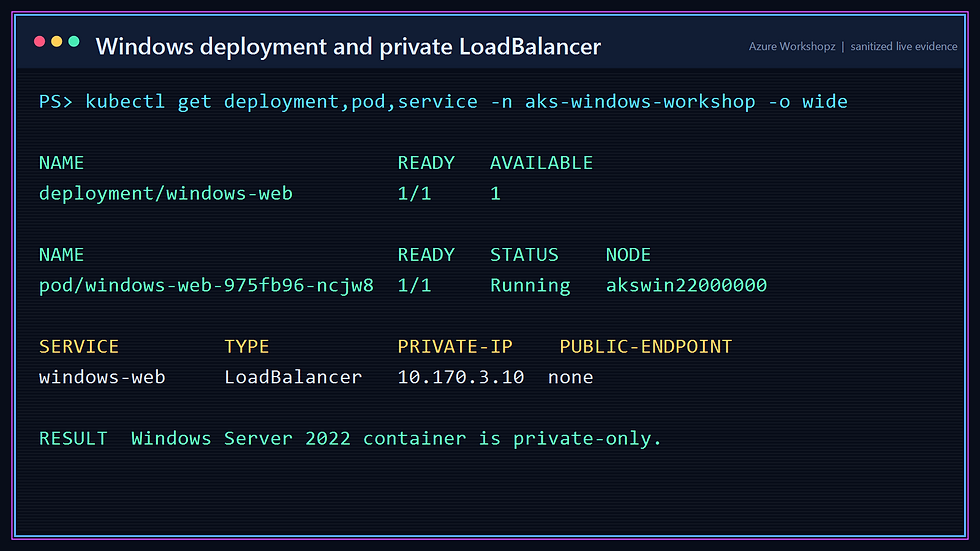Click the RESULT line about Windows Server 2022
980x551 pixels.
point(350,439)
